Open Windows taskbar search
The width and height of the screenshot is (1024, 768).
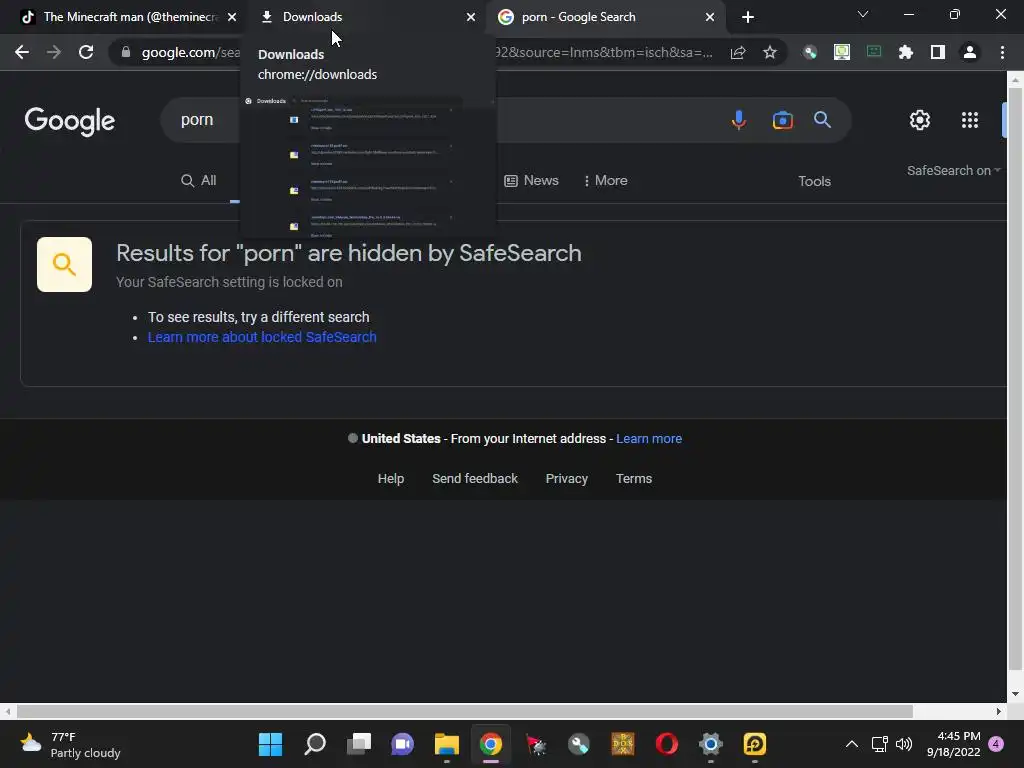[x=315, y=744]
